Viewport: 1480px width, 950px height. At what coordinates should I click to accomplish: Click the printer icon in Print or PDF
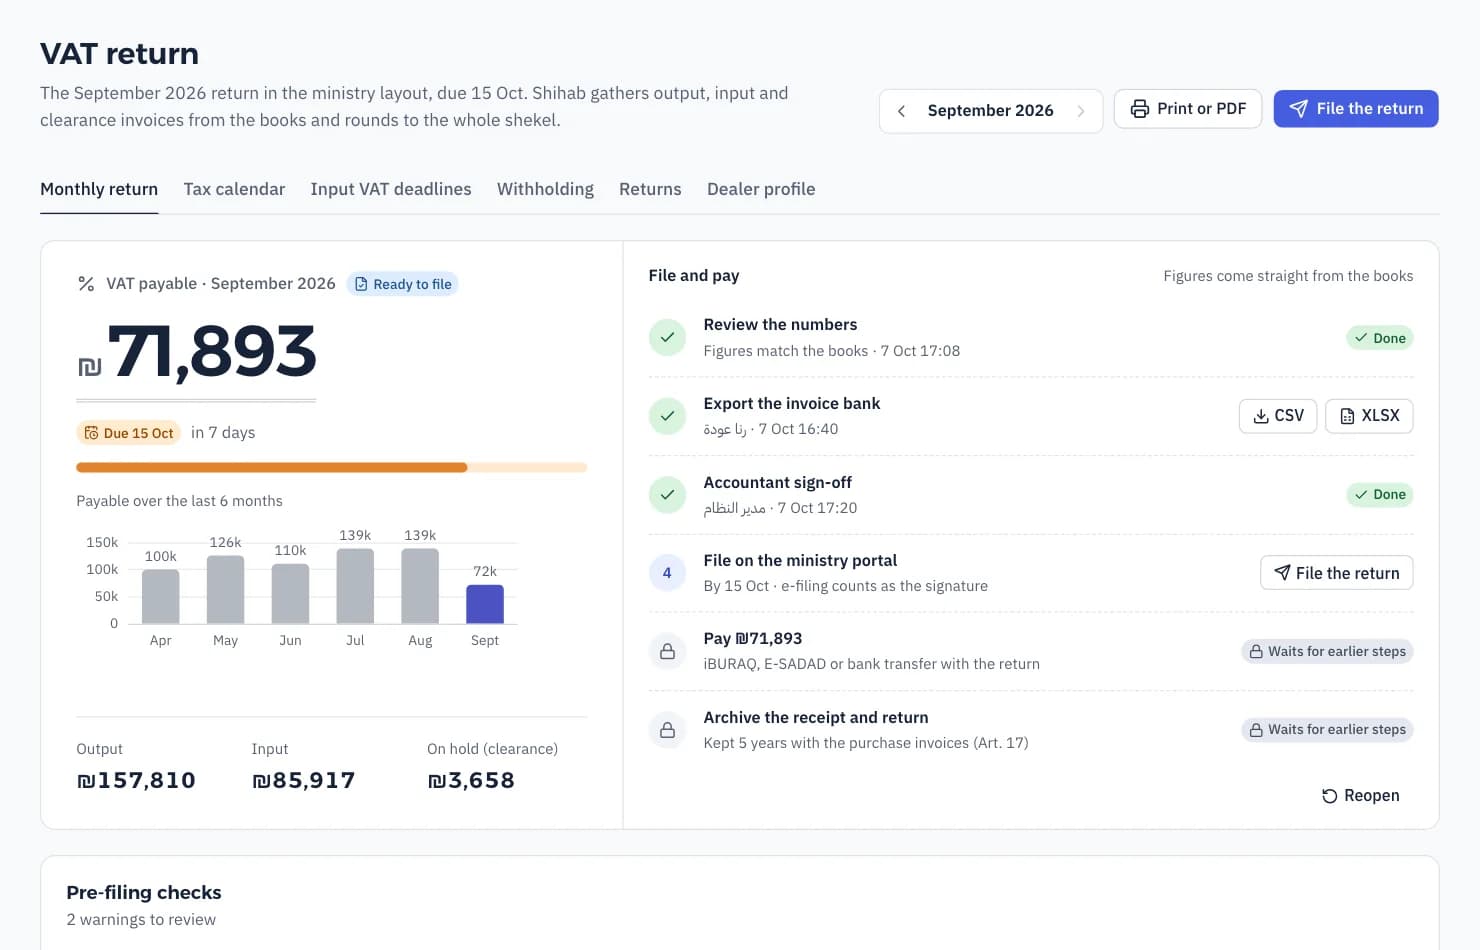pyautogui.click(x=1139, y=109)
